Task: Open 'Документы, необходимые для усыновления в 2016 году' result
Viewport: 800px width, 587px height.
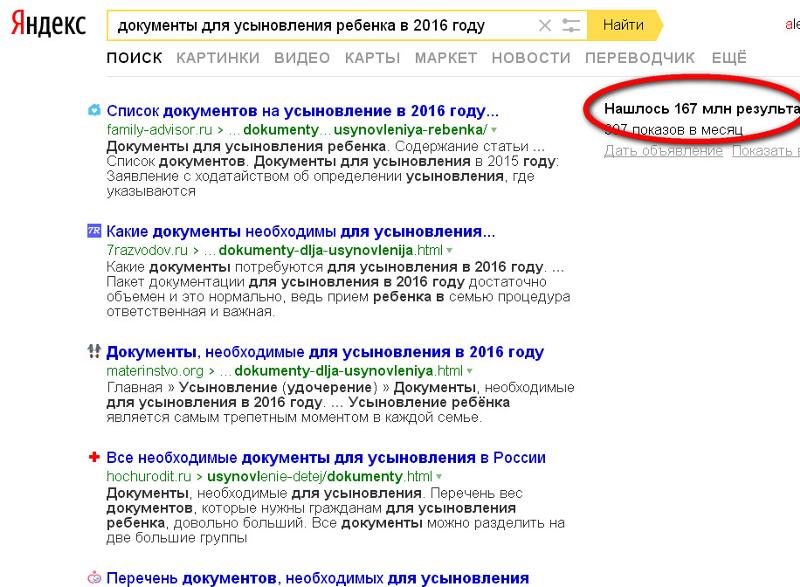Action: click(325, 352)
